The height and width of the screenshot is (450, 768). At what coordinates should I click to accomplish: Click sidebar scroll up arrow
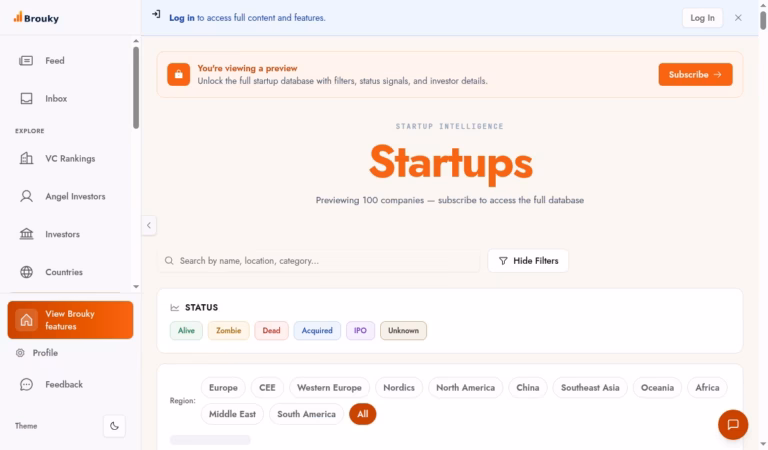coord(136,41)
